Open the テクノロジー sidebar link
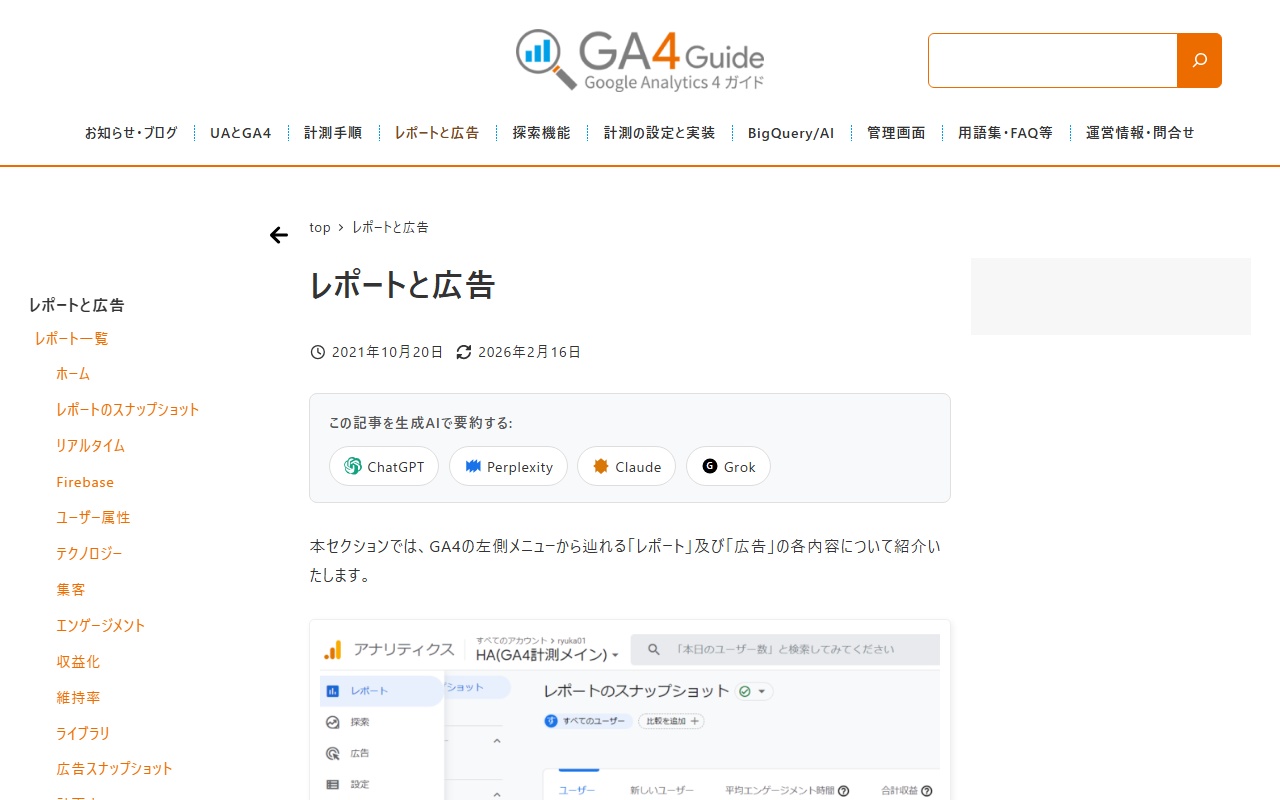 (89, 553)
